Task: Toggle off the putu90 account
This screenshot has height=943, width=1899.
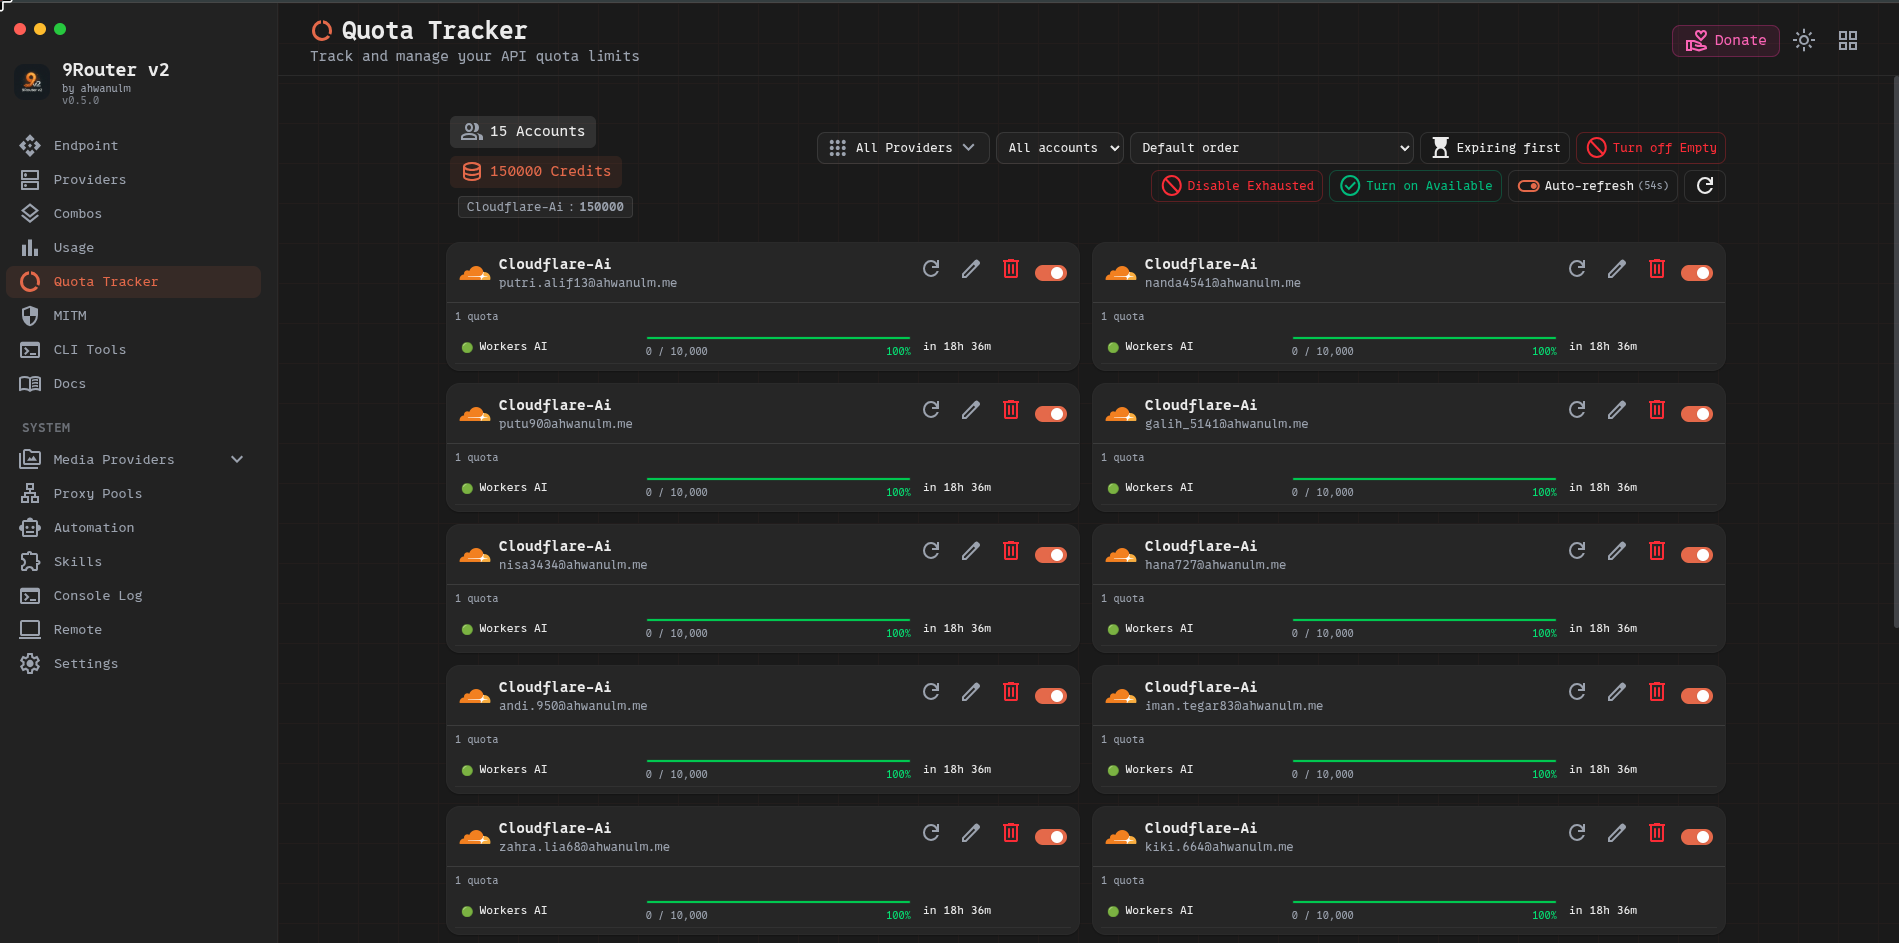Action: coord(1051,414)
